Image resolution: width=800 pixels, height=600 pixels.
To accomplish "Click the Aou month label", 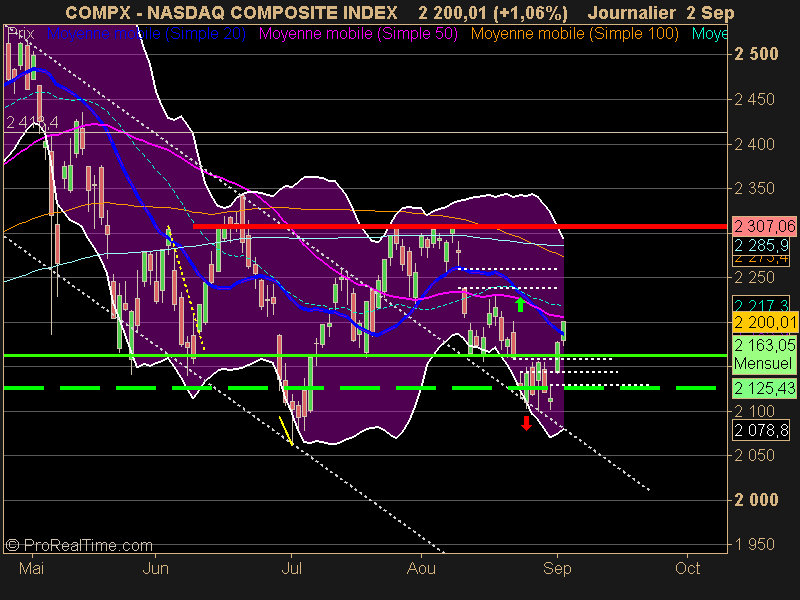I will (x=421, y=568).
